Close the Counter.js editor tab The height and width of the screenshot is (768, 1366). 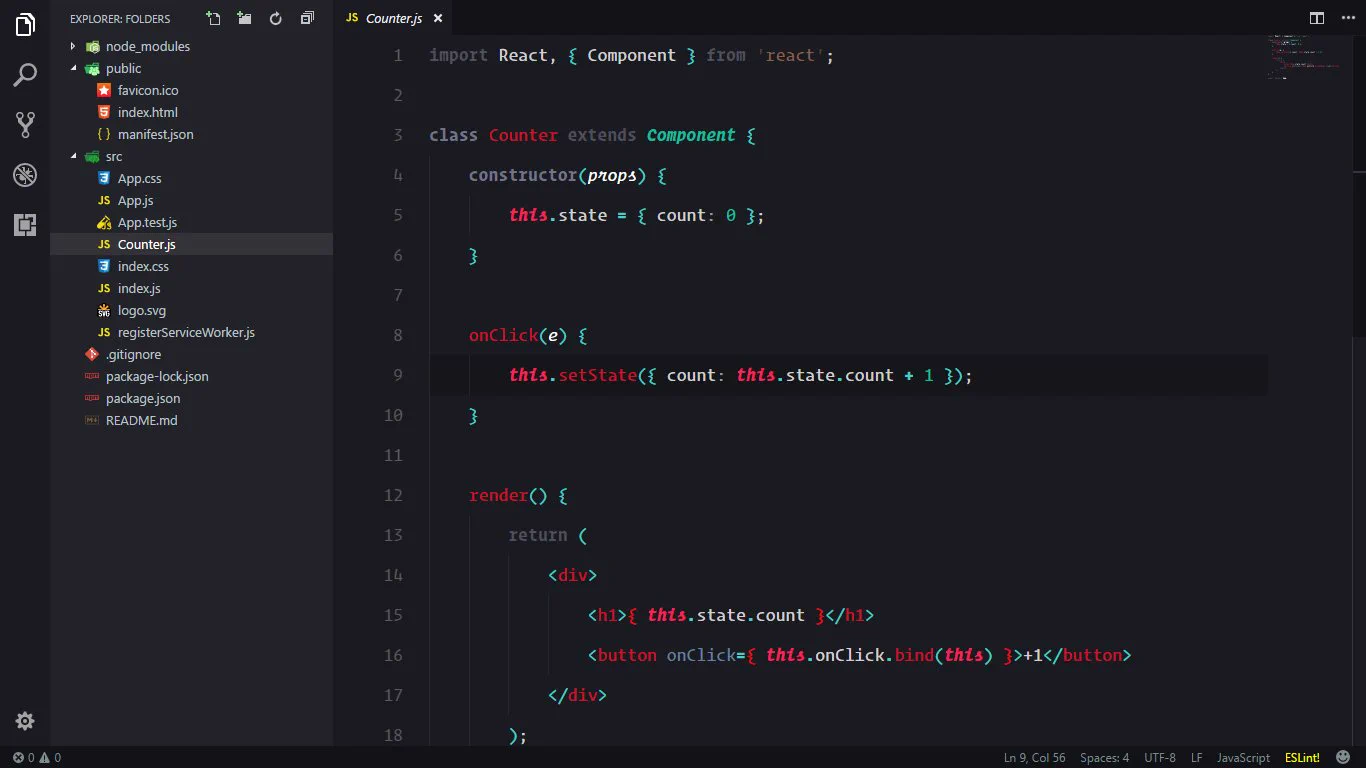pos(438,18)
